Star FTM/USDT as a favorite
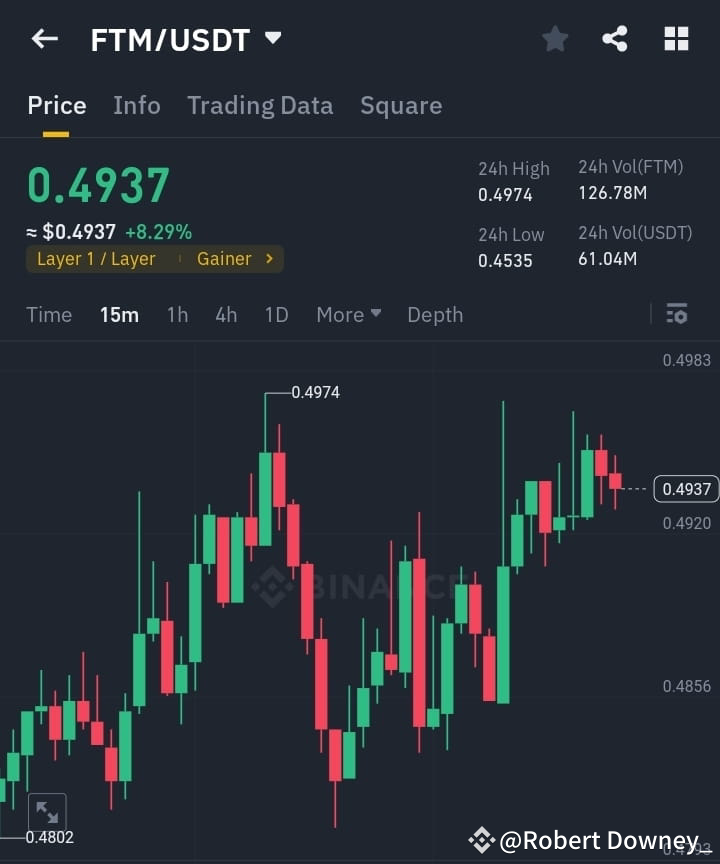The width and height of the screenshot is (720, 864). [555, 39]
